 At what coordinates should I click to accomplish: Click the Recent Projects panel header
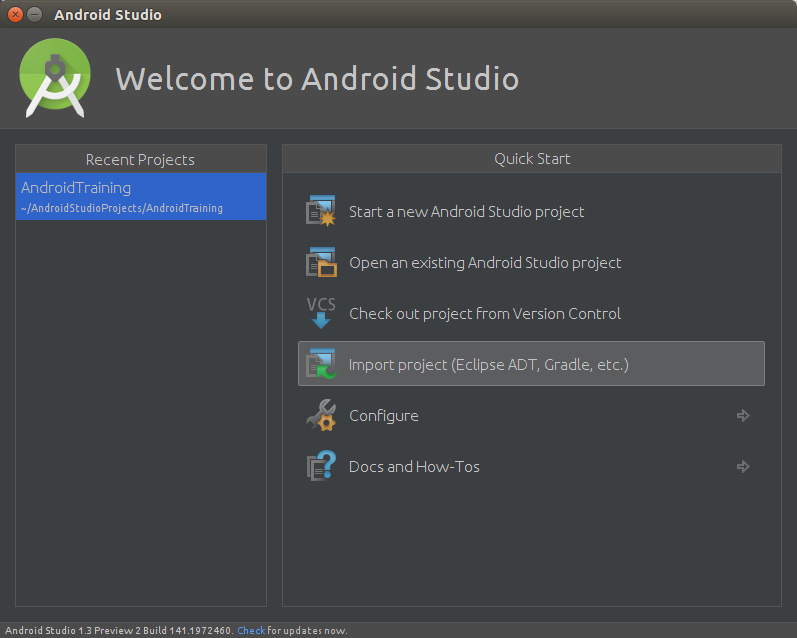click(x=141, y=159)
